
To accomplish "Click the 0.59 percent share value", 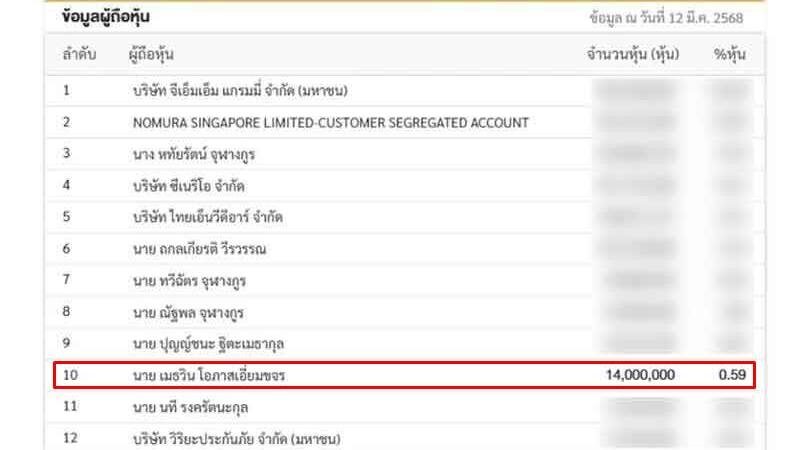I will pyautogui.click(x=733, y=375).
